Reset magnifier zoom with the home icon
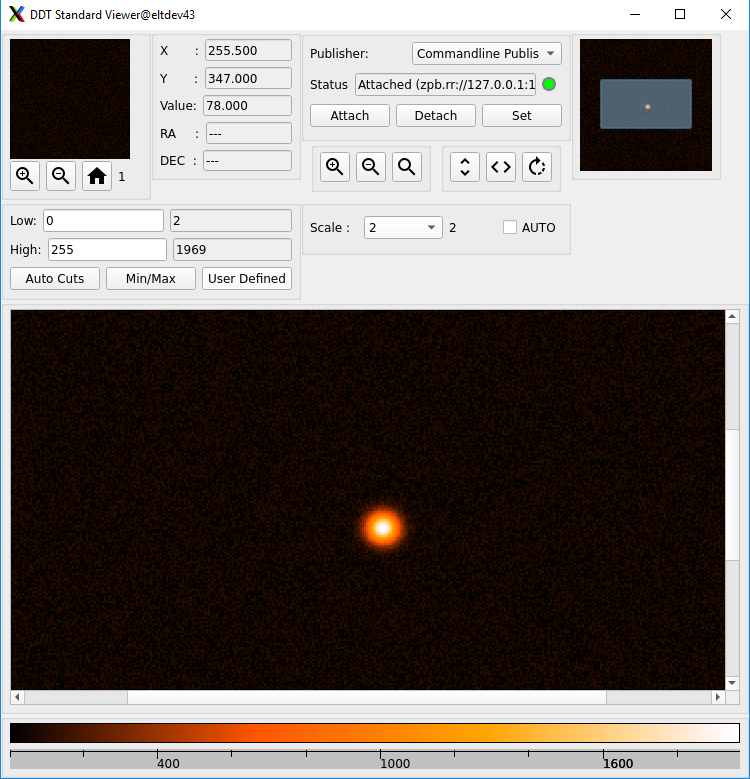 click(97, 176)
